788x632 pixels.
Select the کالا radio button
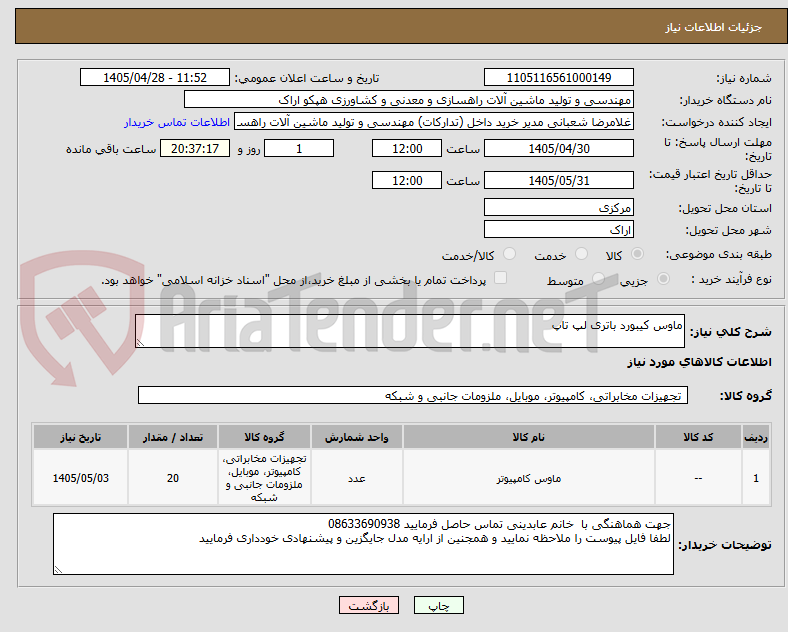pos(637,254)
